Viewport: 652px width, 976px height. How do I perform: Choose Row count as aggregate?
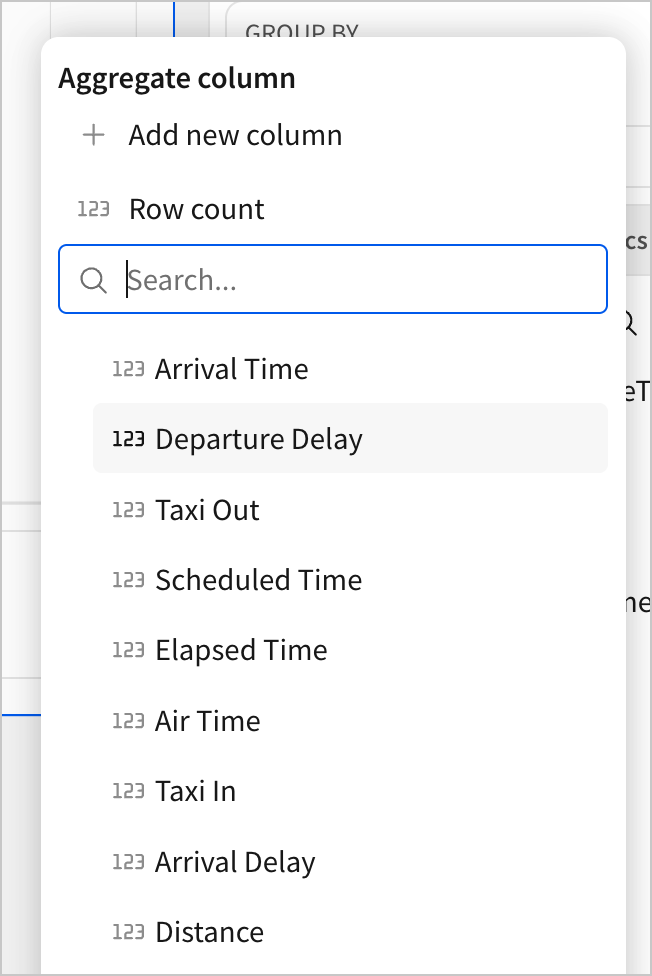point(197,209)
